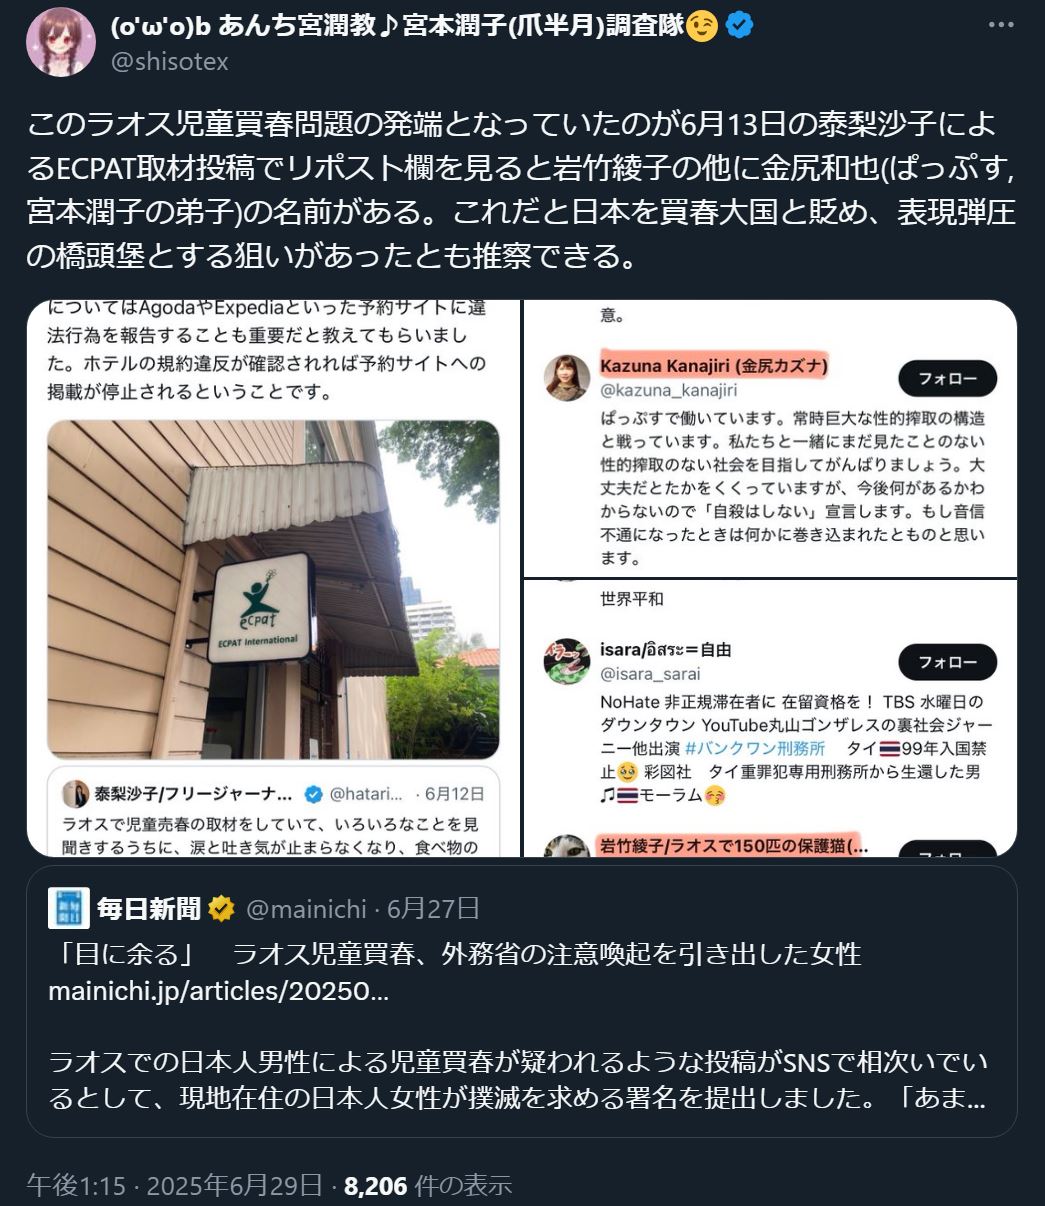The image size is (1045, 1206).
Task: Click isara's green profile avatar
Action: [567, 661]
